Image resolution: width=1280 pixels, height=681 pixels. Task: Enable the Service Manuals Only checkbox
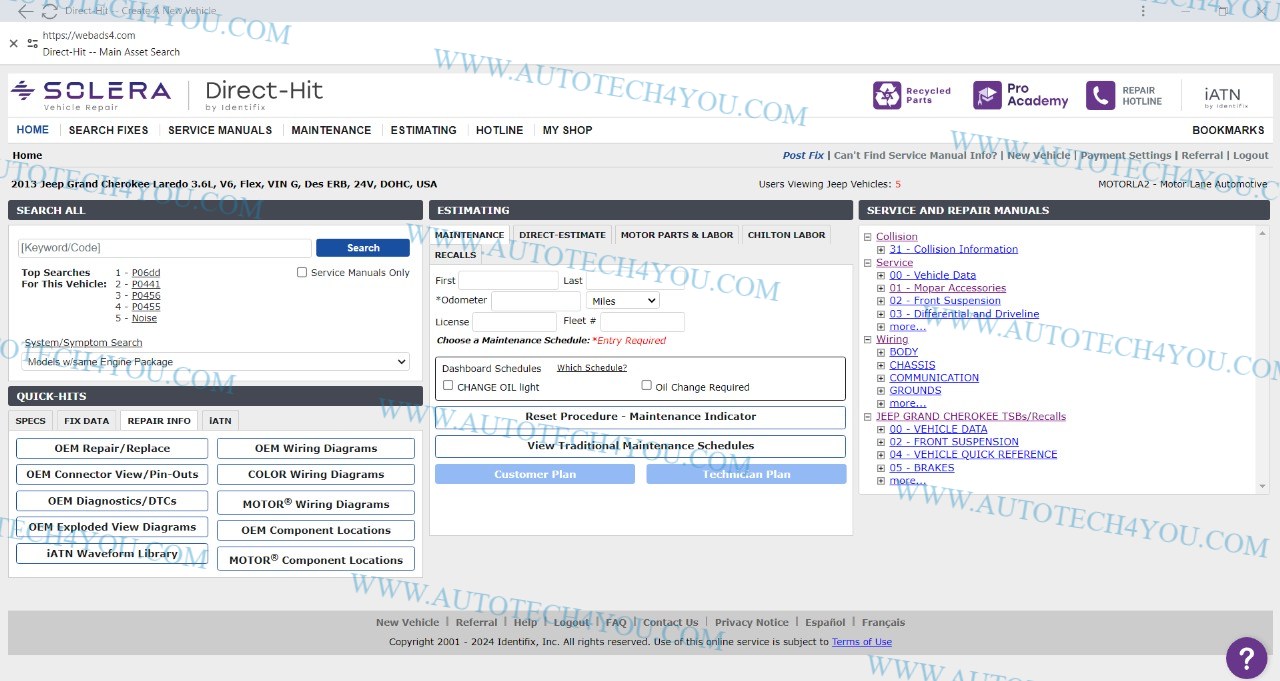(302, 272)
